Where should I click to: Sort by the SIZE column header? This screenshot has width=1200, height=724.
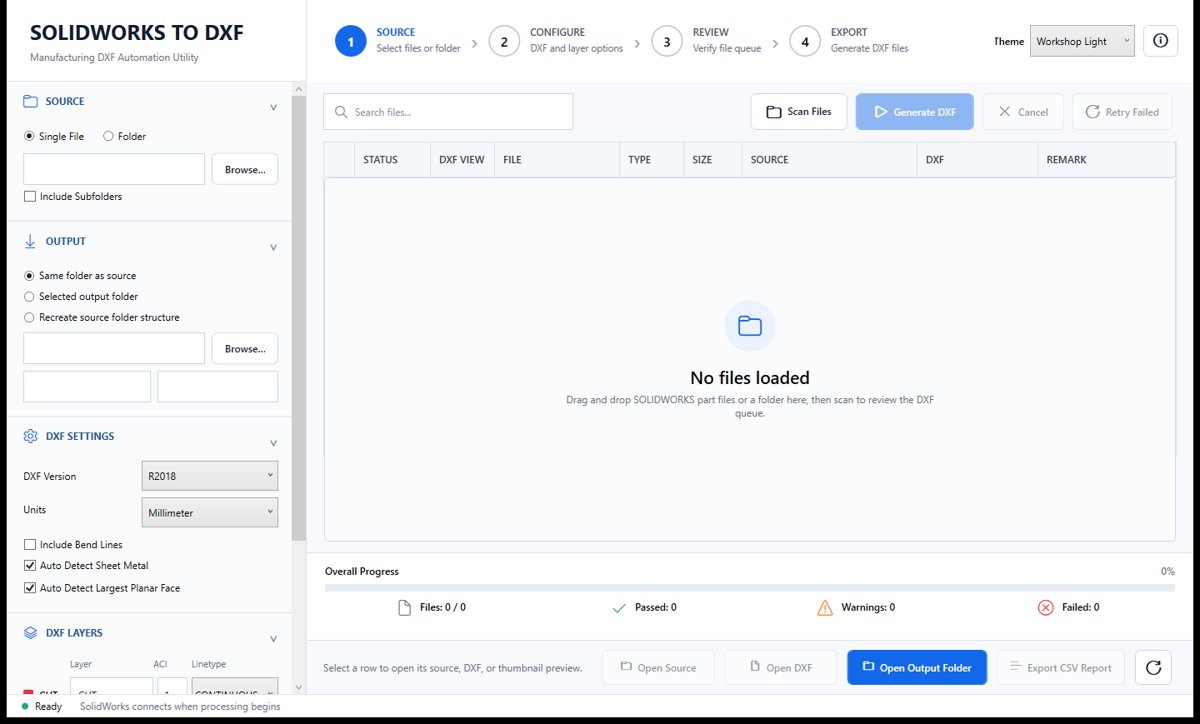[x=713, y=160]
